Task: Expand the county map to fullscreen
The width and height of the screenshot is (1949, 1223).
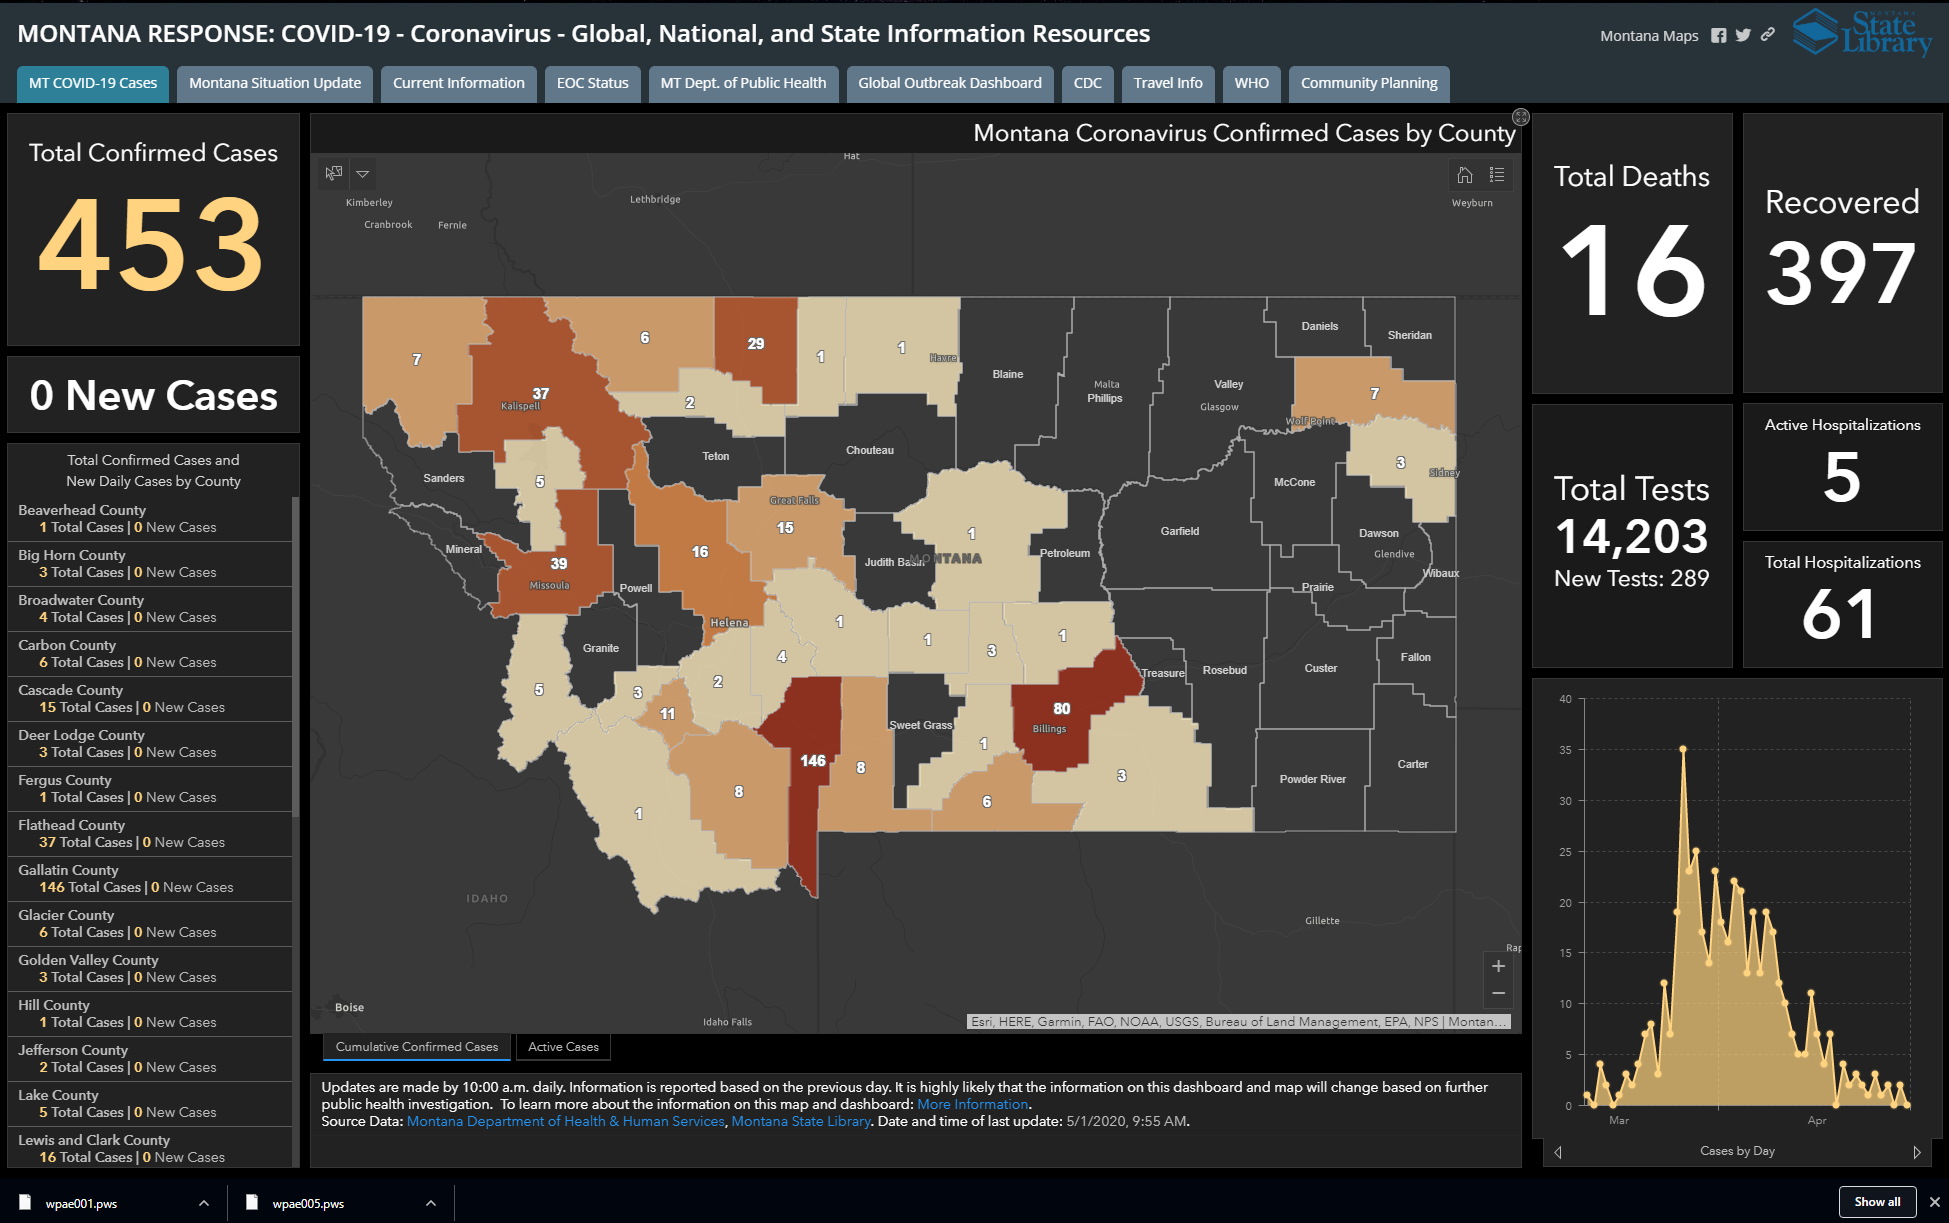Action: point(1520,117)
